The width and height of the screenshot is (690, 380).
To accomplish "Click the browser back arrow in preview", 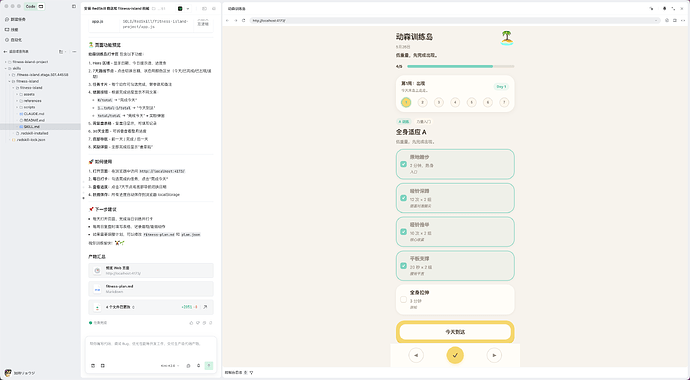I will click(x=228, y=20).
